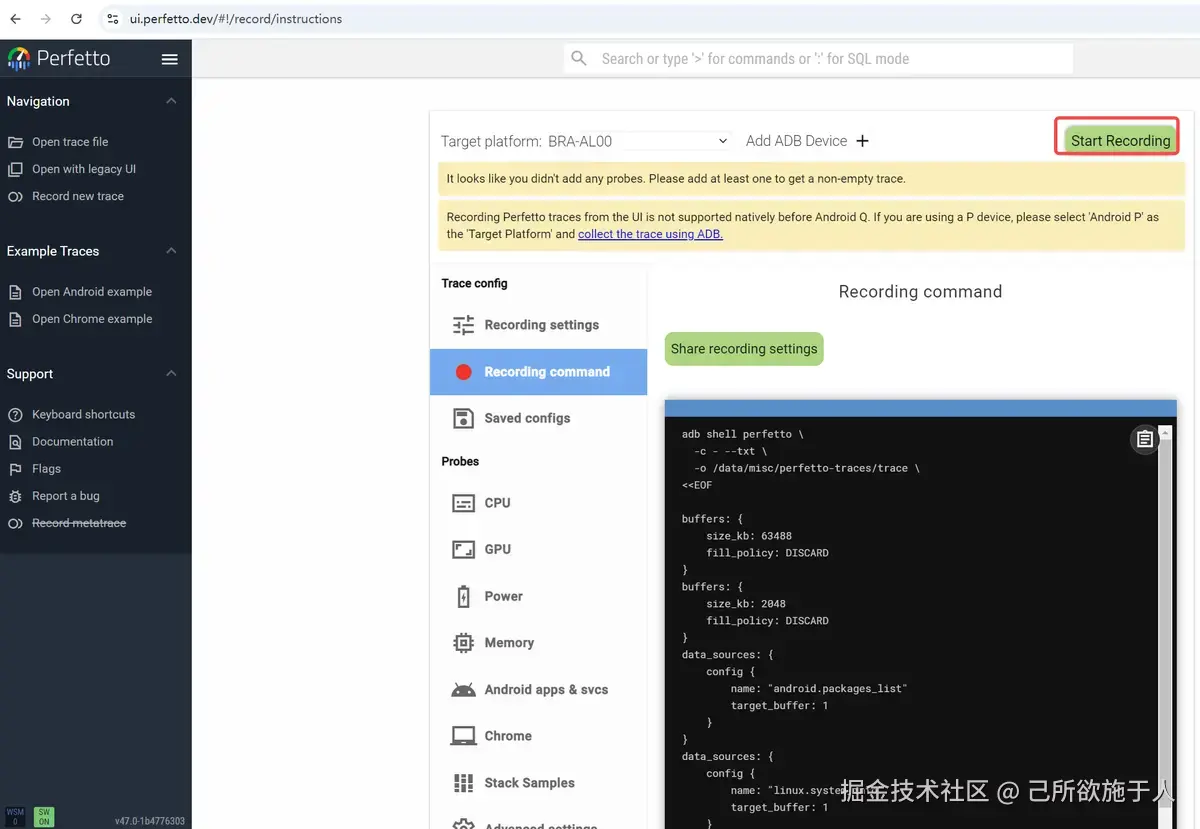Click the Power battery icon
The image size is (1200, 829).
coord(463,596)
